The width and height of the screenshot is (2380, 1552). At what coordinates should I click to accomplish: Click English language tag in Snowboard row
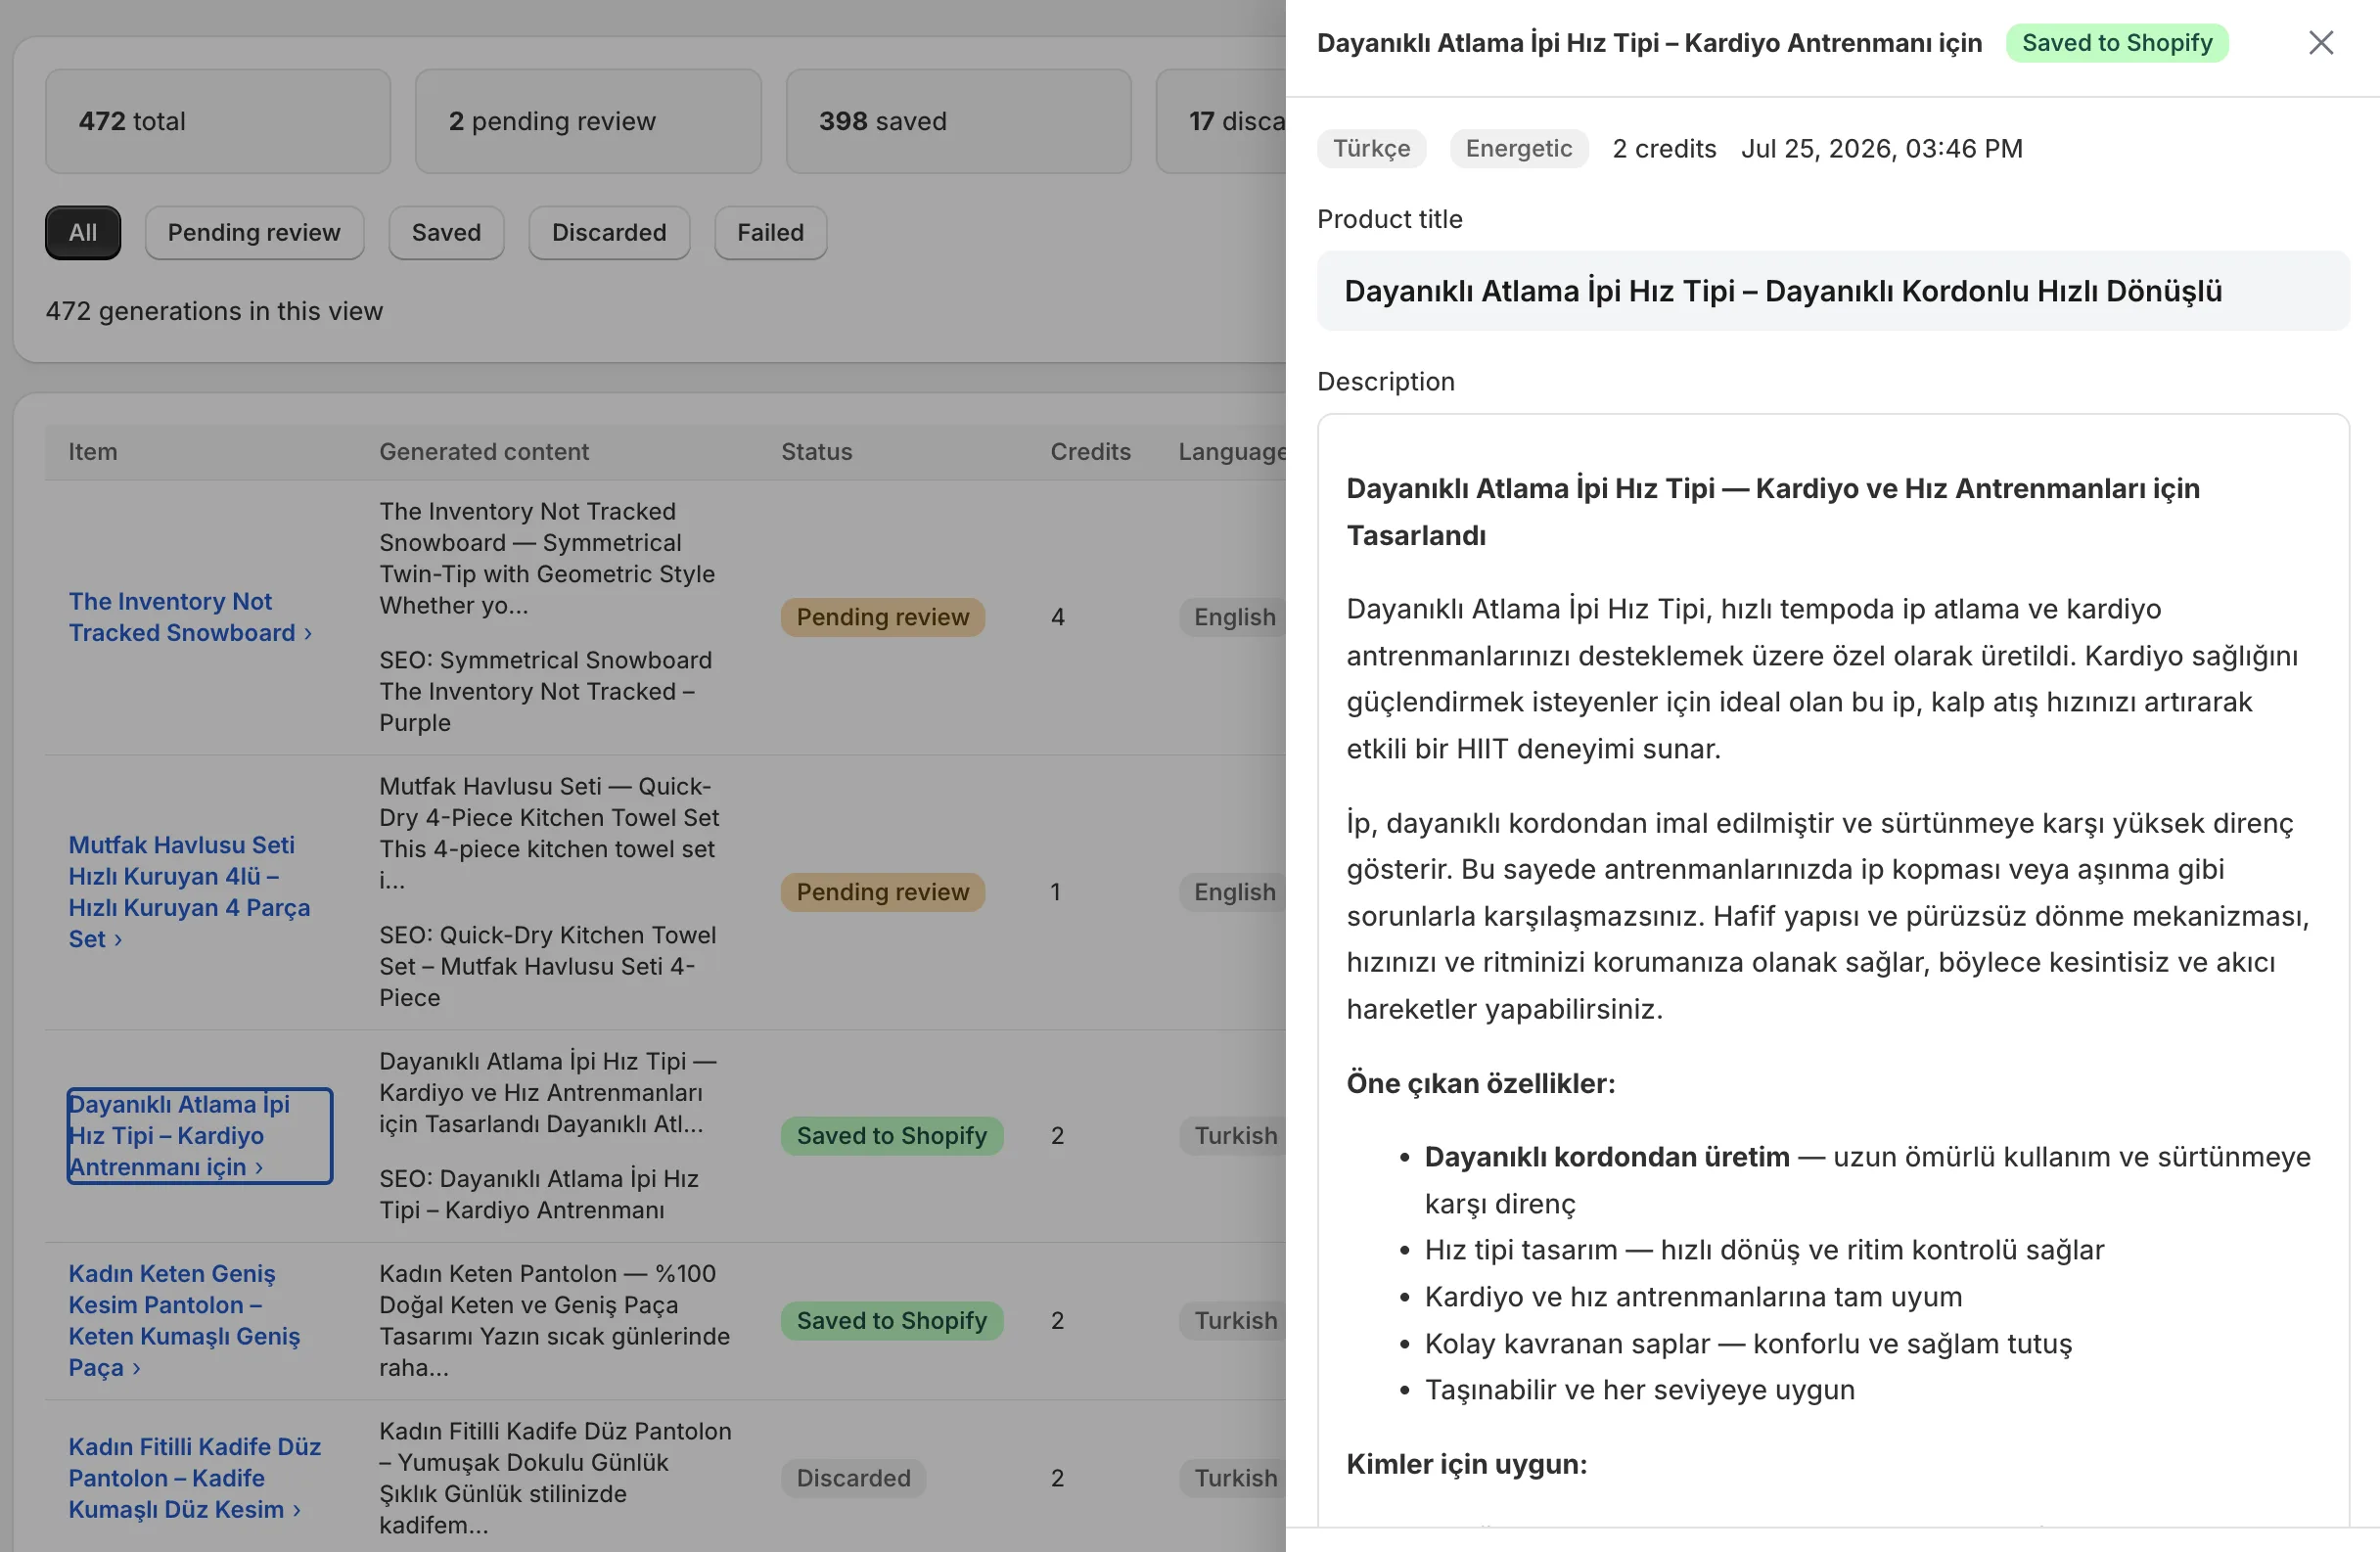tap(1234, 617)
